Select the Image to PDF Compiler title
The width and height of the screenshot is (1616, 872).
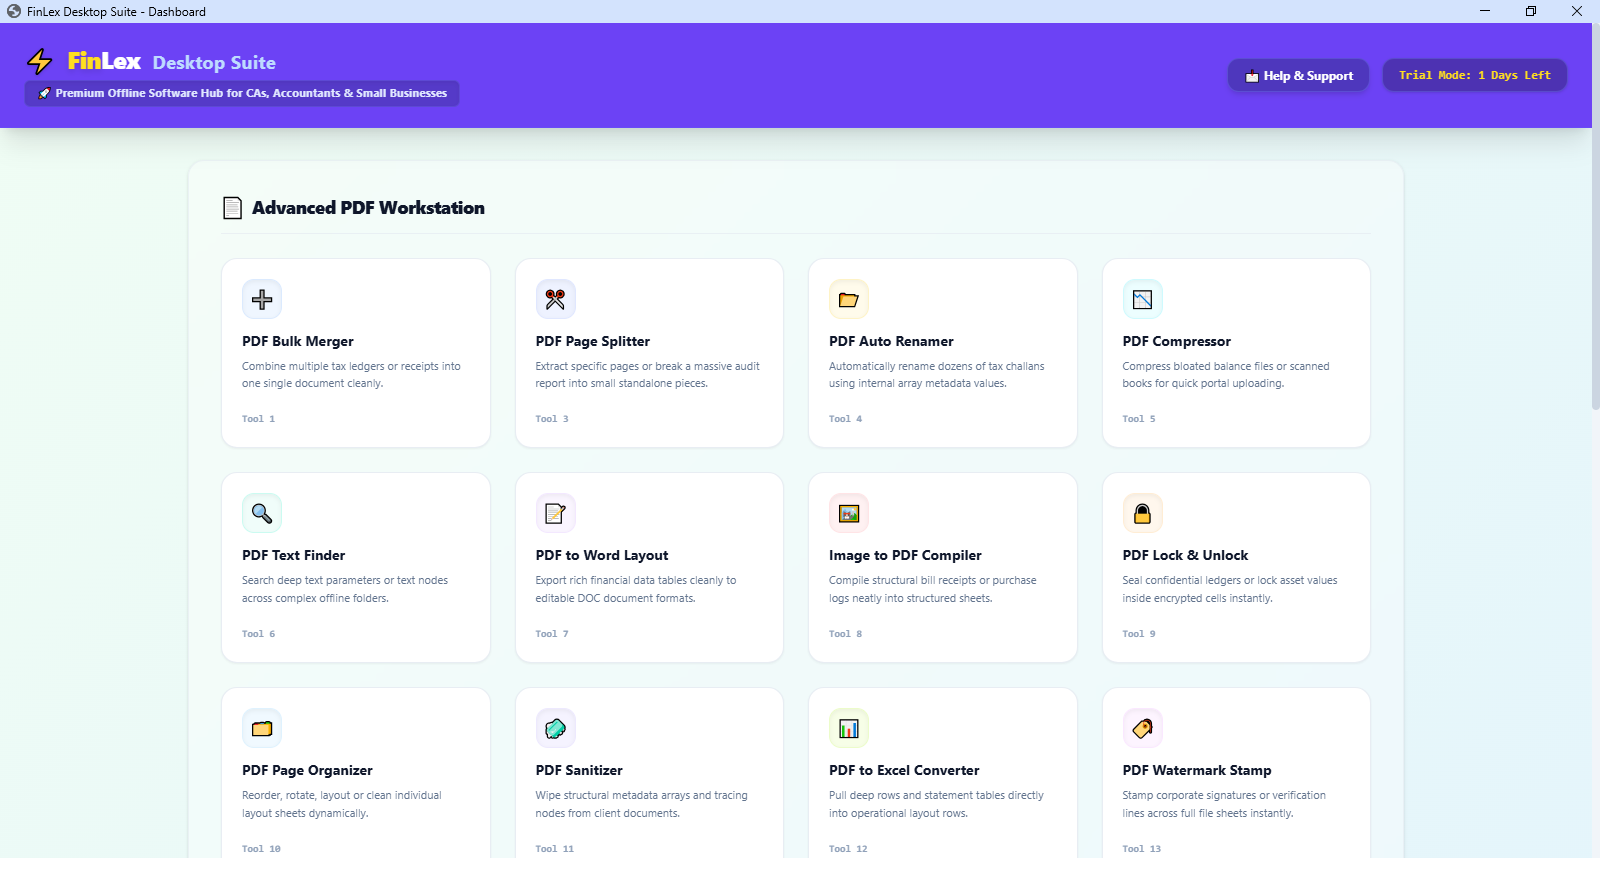905,555
